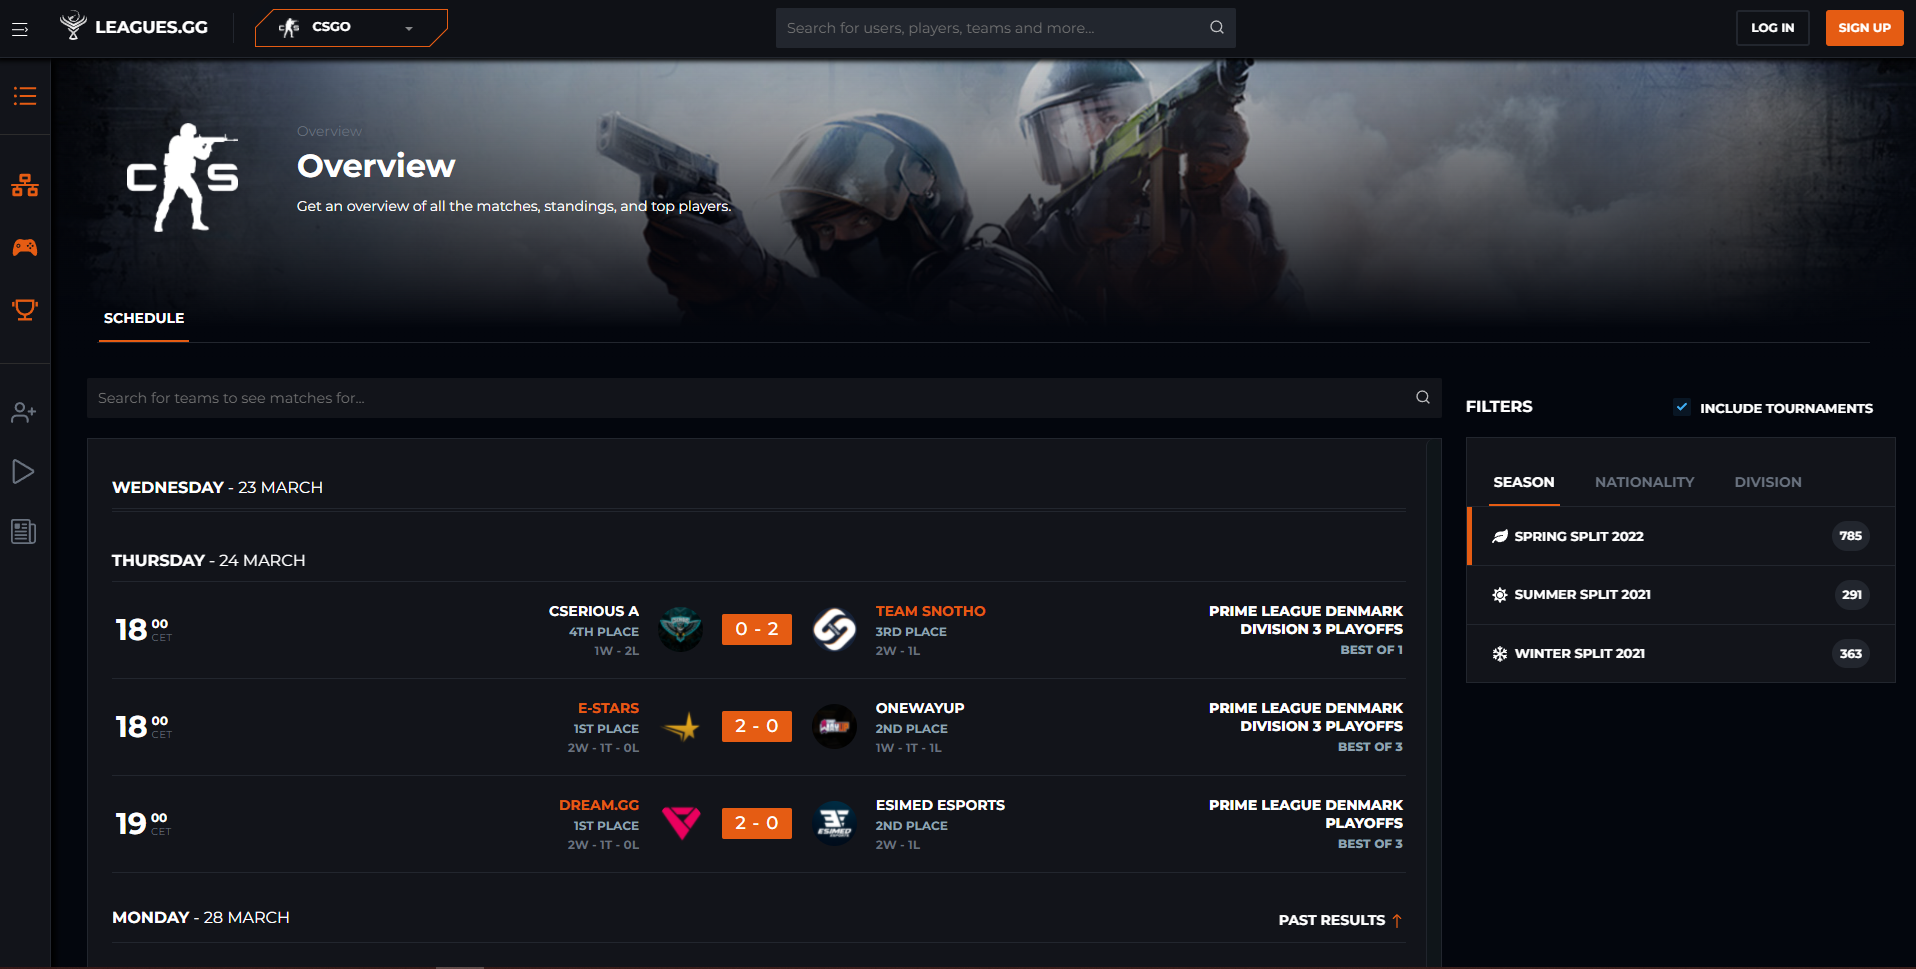Open the trophy icon in sidebar
This screenshot has width=1916, height=969.
[x=25, y=310]
